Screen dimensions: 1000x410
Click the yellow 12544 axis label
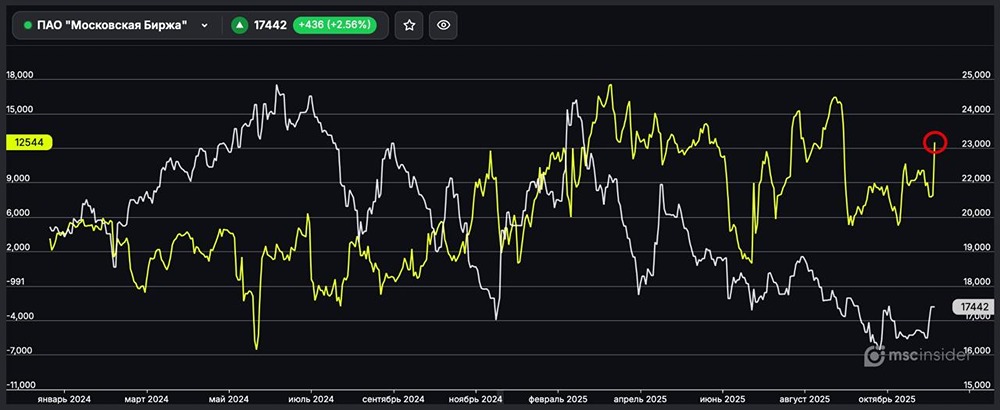(28, 143)
